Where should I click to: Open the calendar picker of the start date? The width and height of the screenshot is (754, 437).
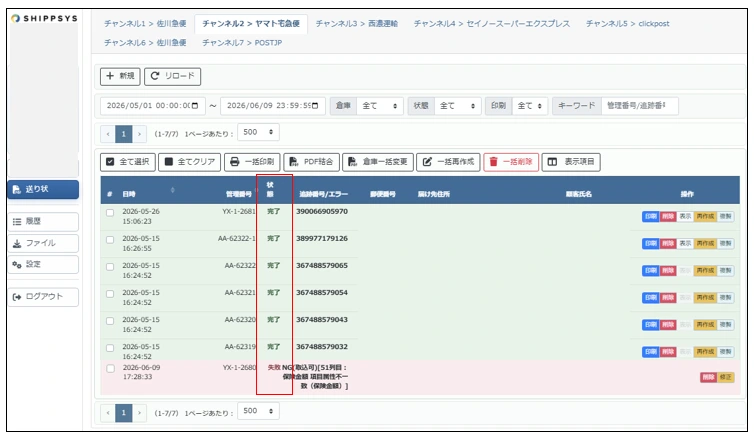[195, 106]
